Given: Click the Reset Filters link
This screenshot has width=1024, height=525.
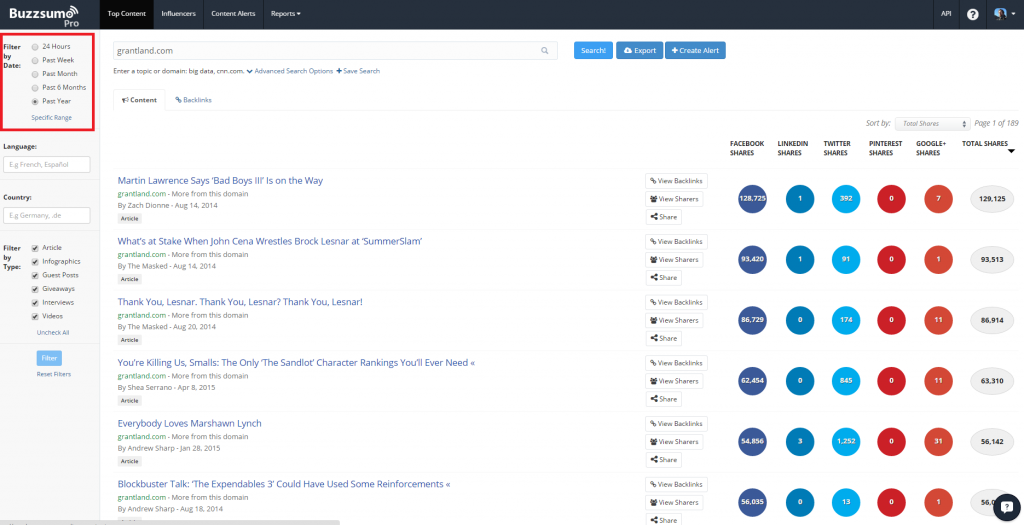Looking at the screenshot, I should [x=54, y=374].
